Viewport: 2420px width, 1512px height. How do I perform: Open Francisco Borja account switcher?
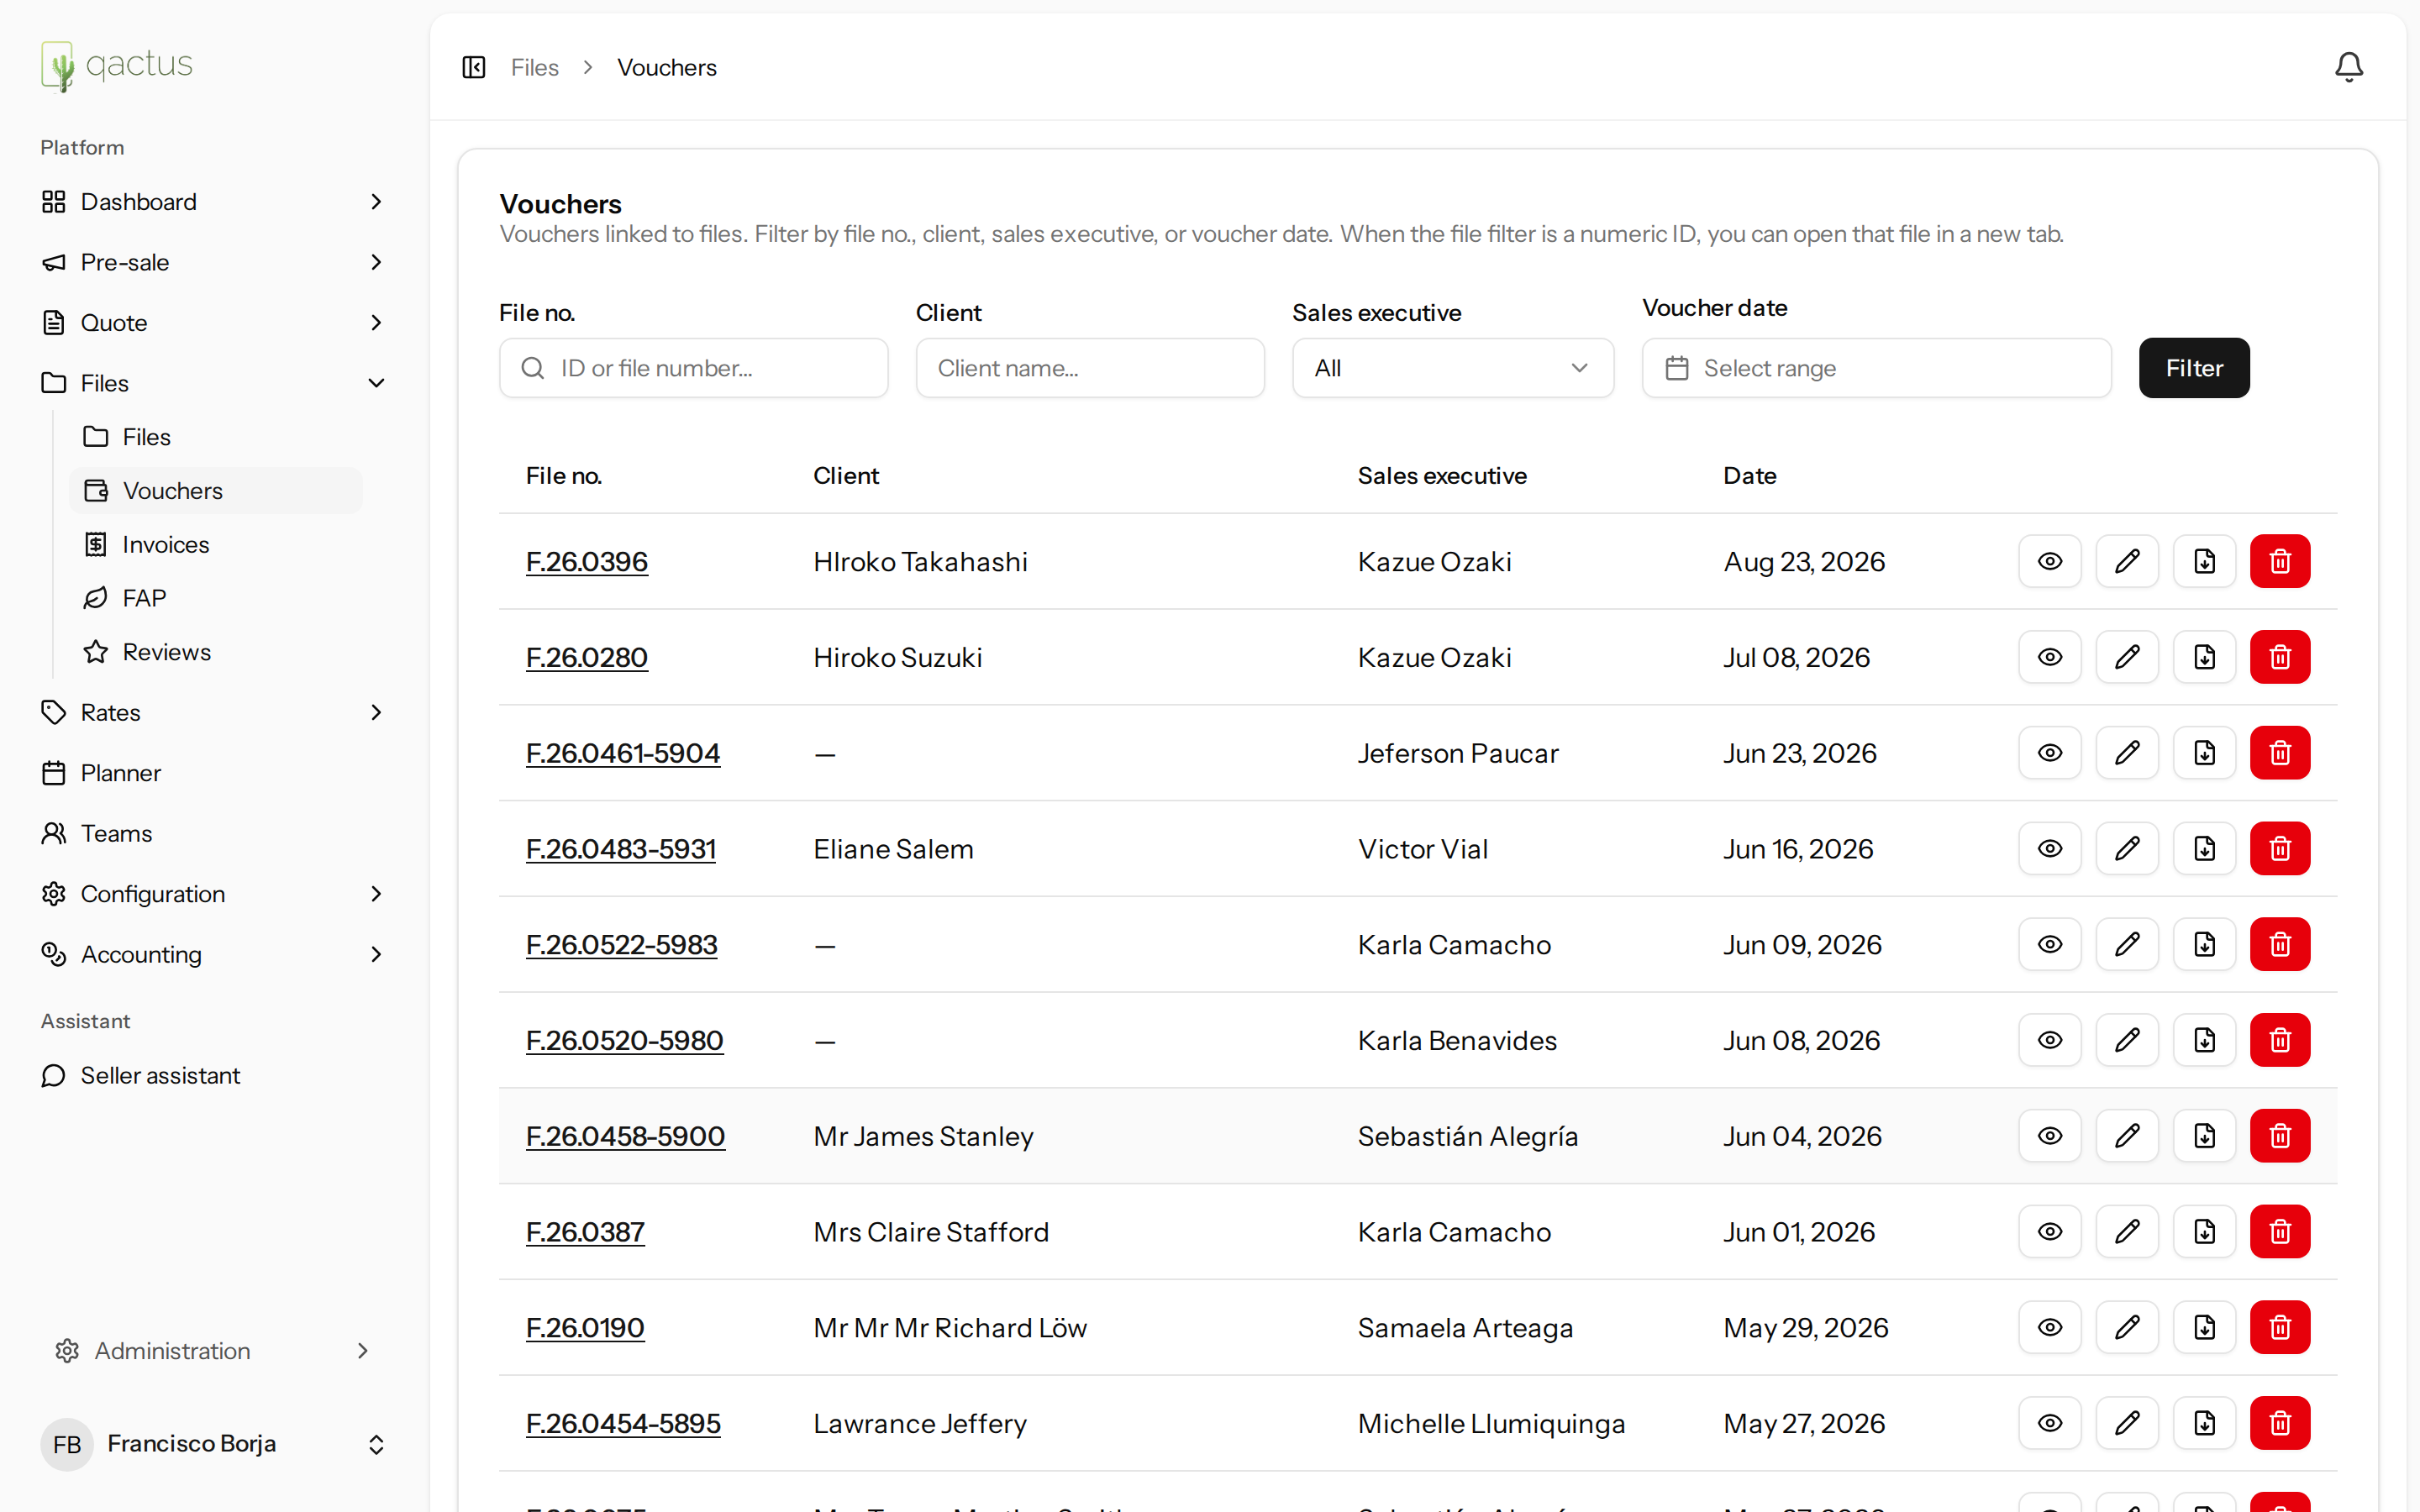[213, 1444]
